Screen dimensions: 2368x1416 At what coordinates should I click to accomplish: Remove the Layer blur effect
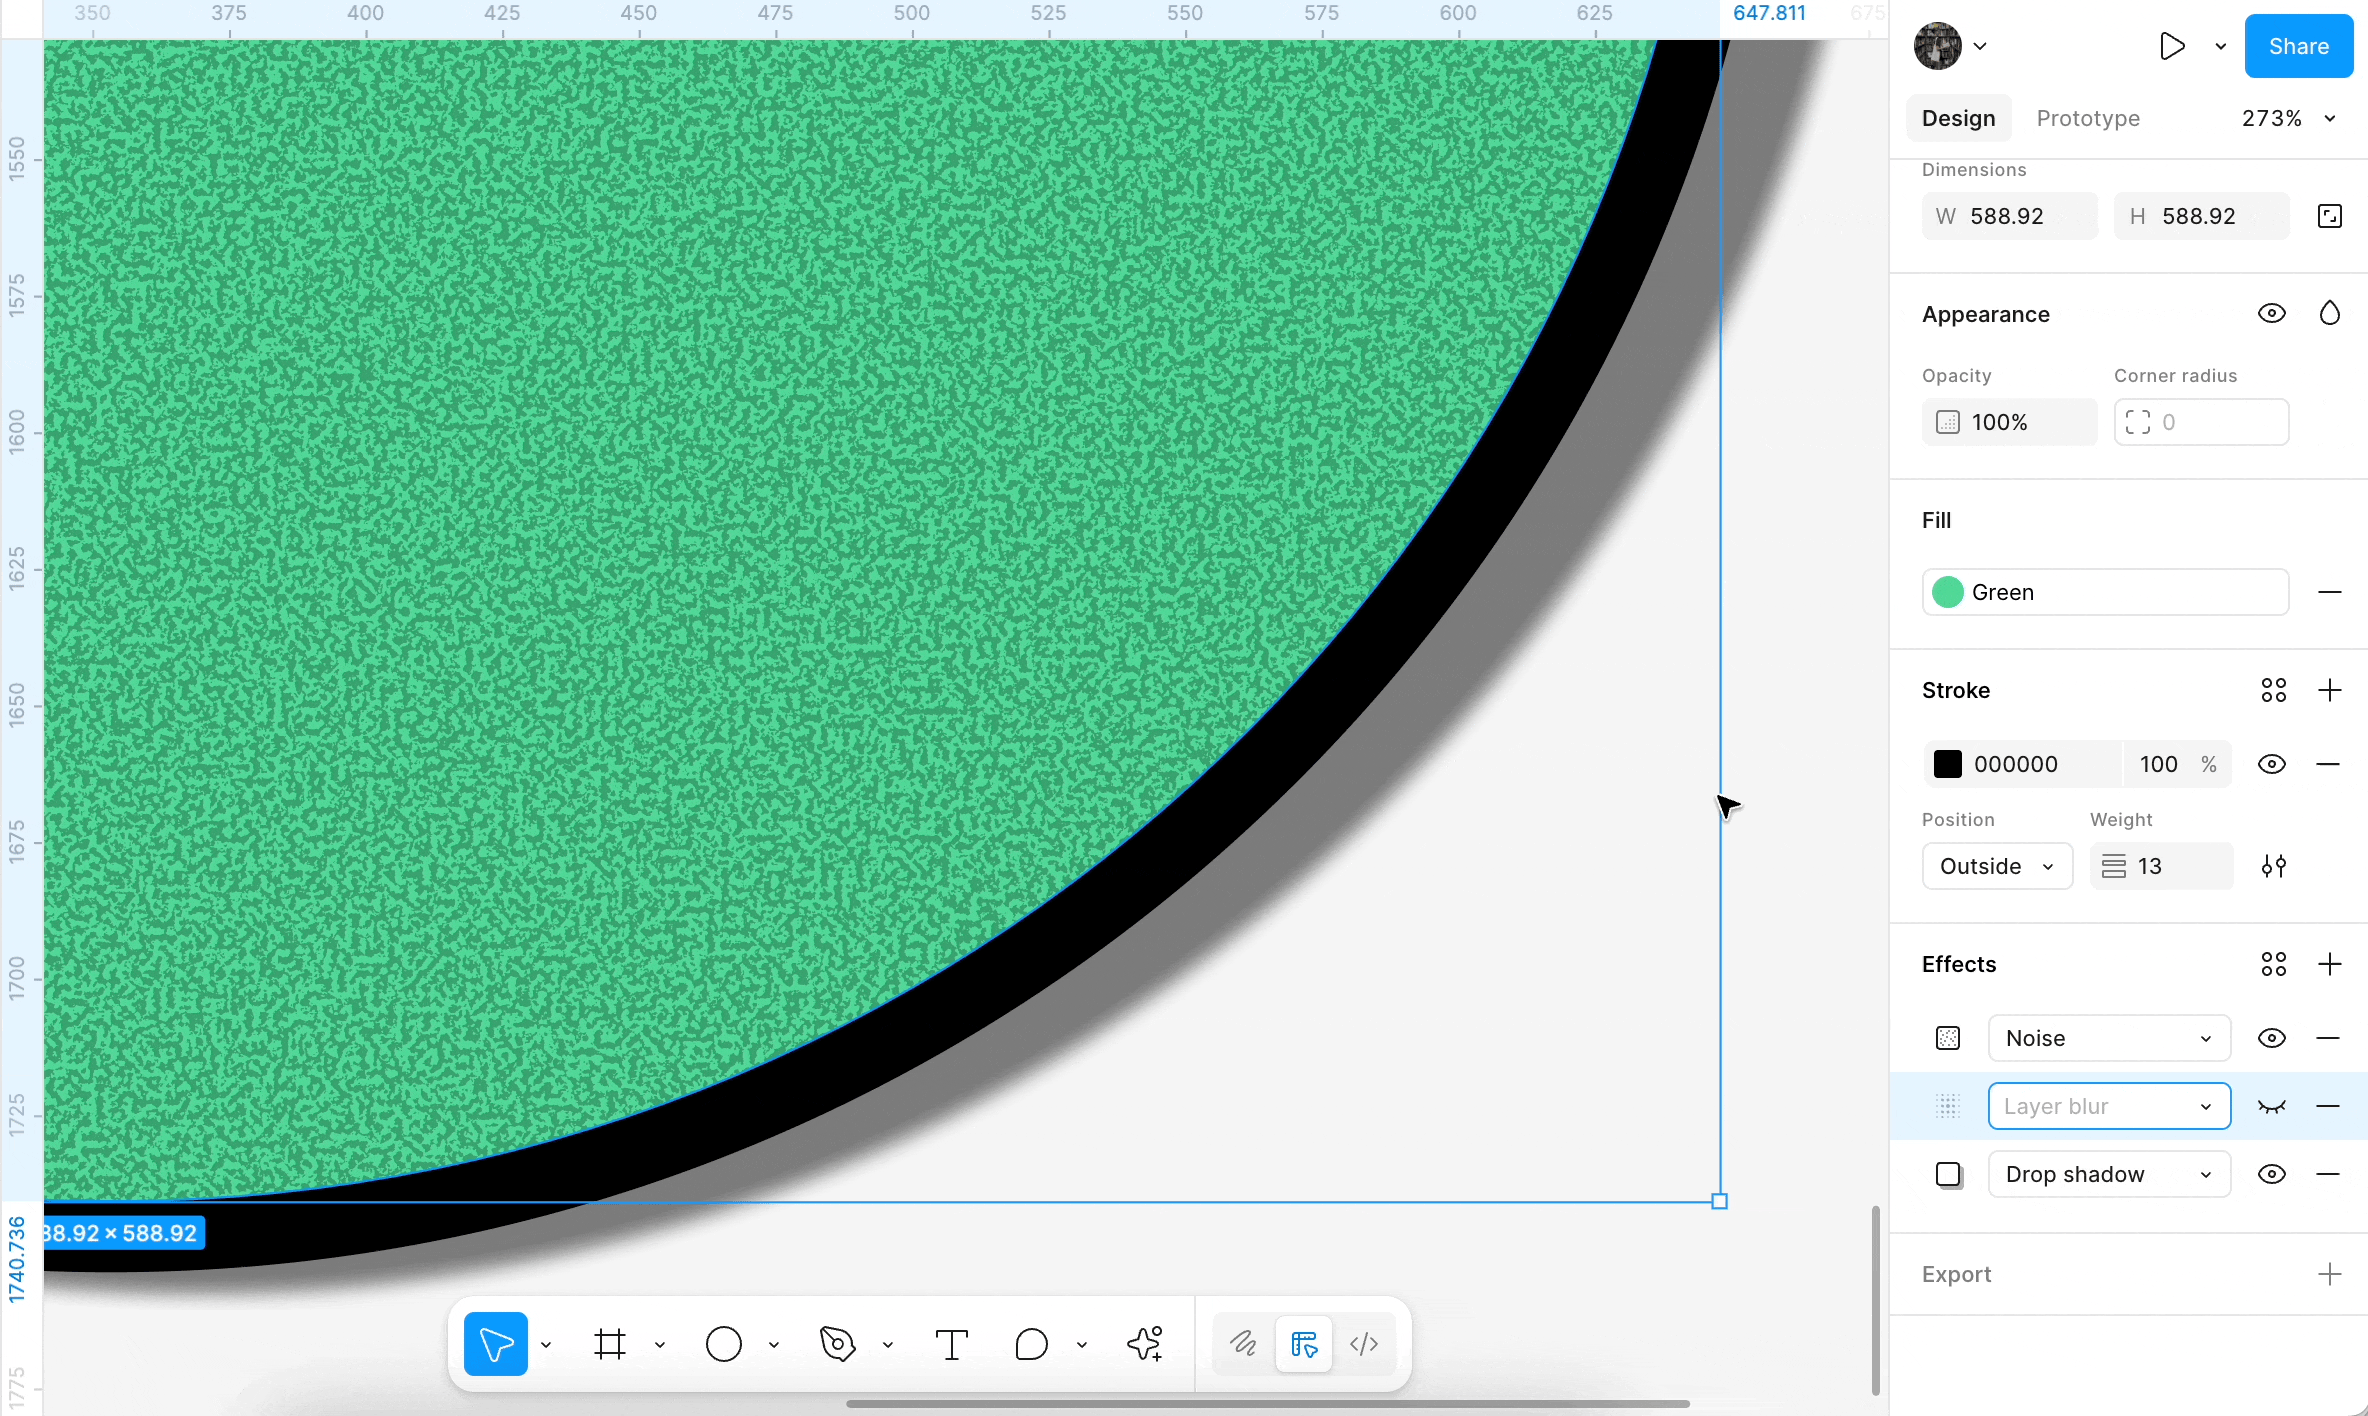coord(2328,1106)
